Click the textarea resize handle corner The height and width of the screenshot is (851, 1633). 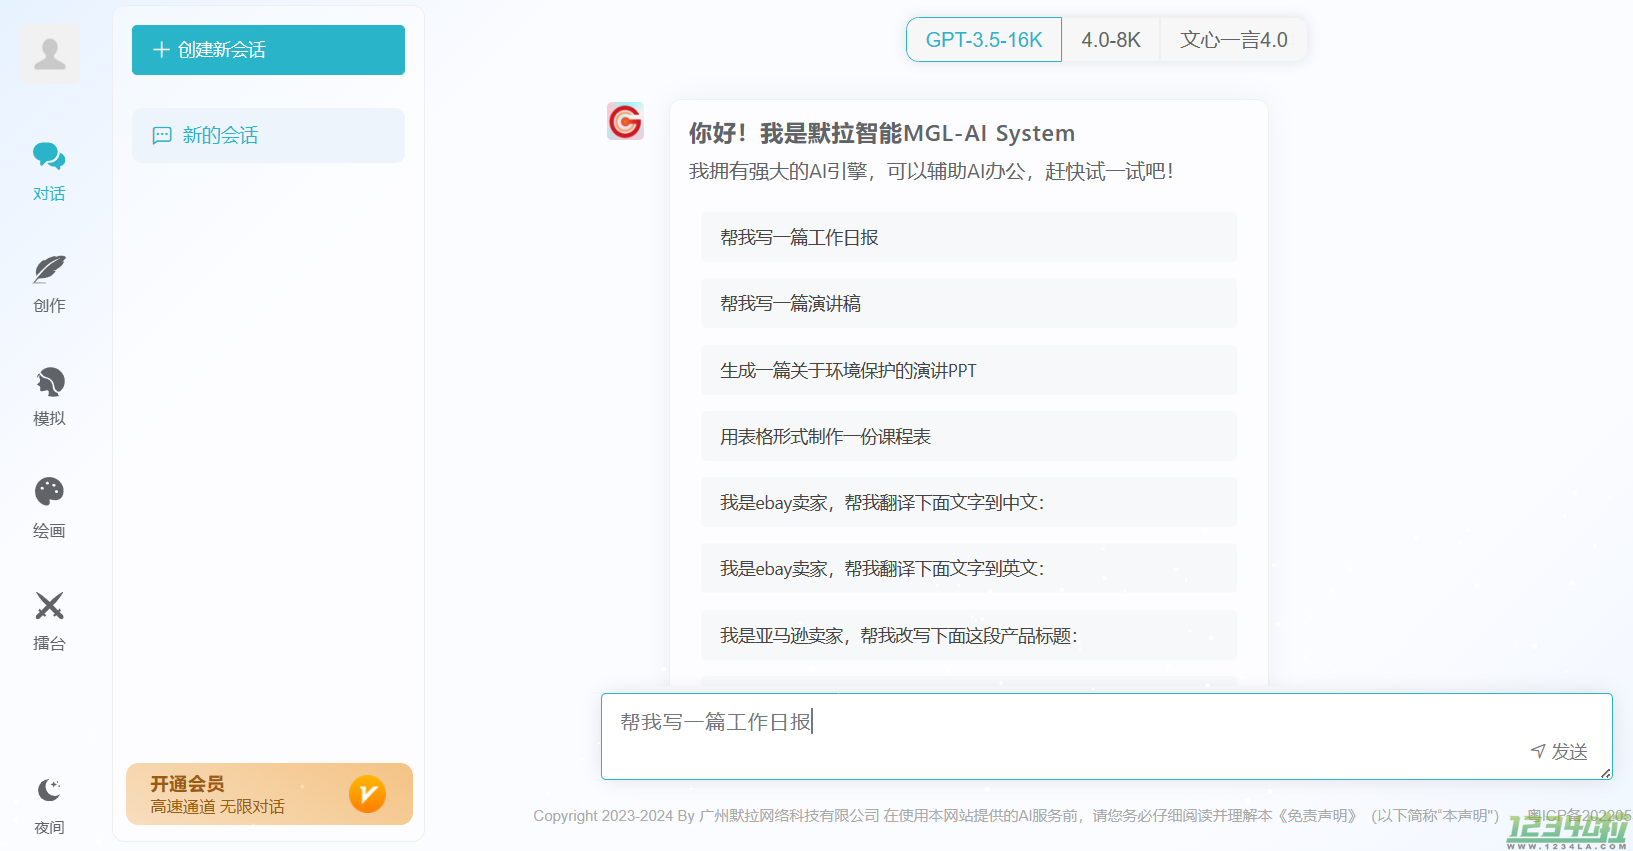point(1606,773)
